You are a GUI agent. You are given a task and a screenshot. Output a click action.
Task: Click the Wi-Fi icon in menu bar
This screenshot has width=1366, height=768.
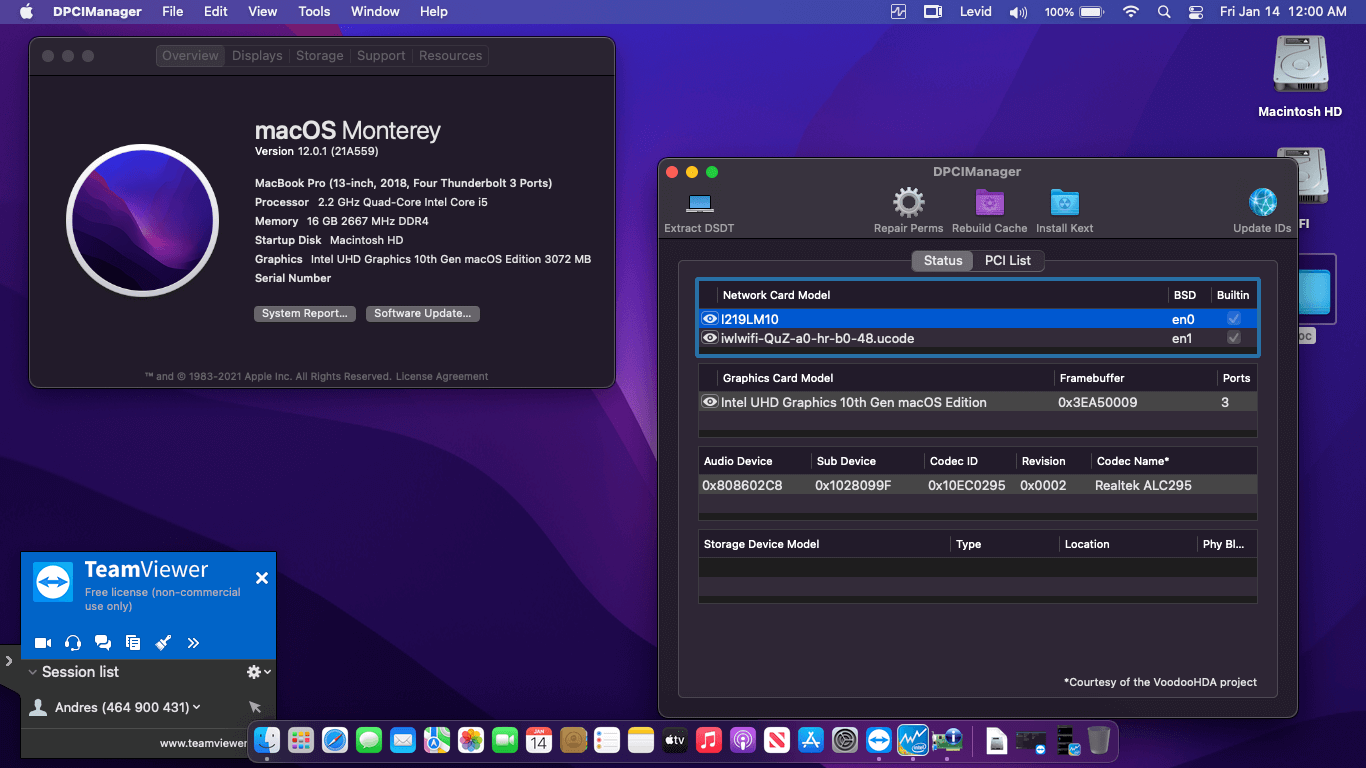point(1131,12)
